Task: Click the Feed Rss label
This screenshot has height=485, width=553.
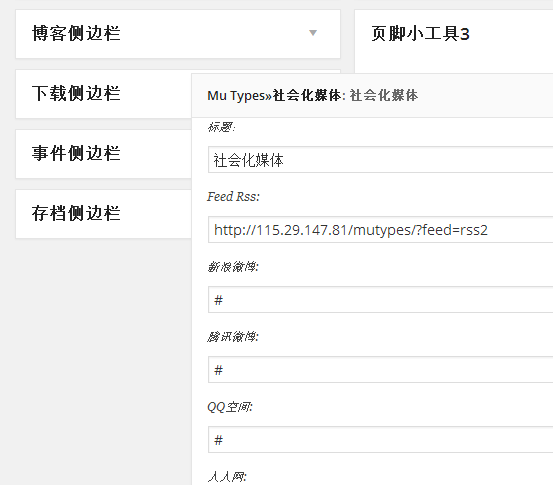Action: [233, 196]
